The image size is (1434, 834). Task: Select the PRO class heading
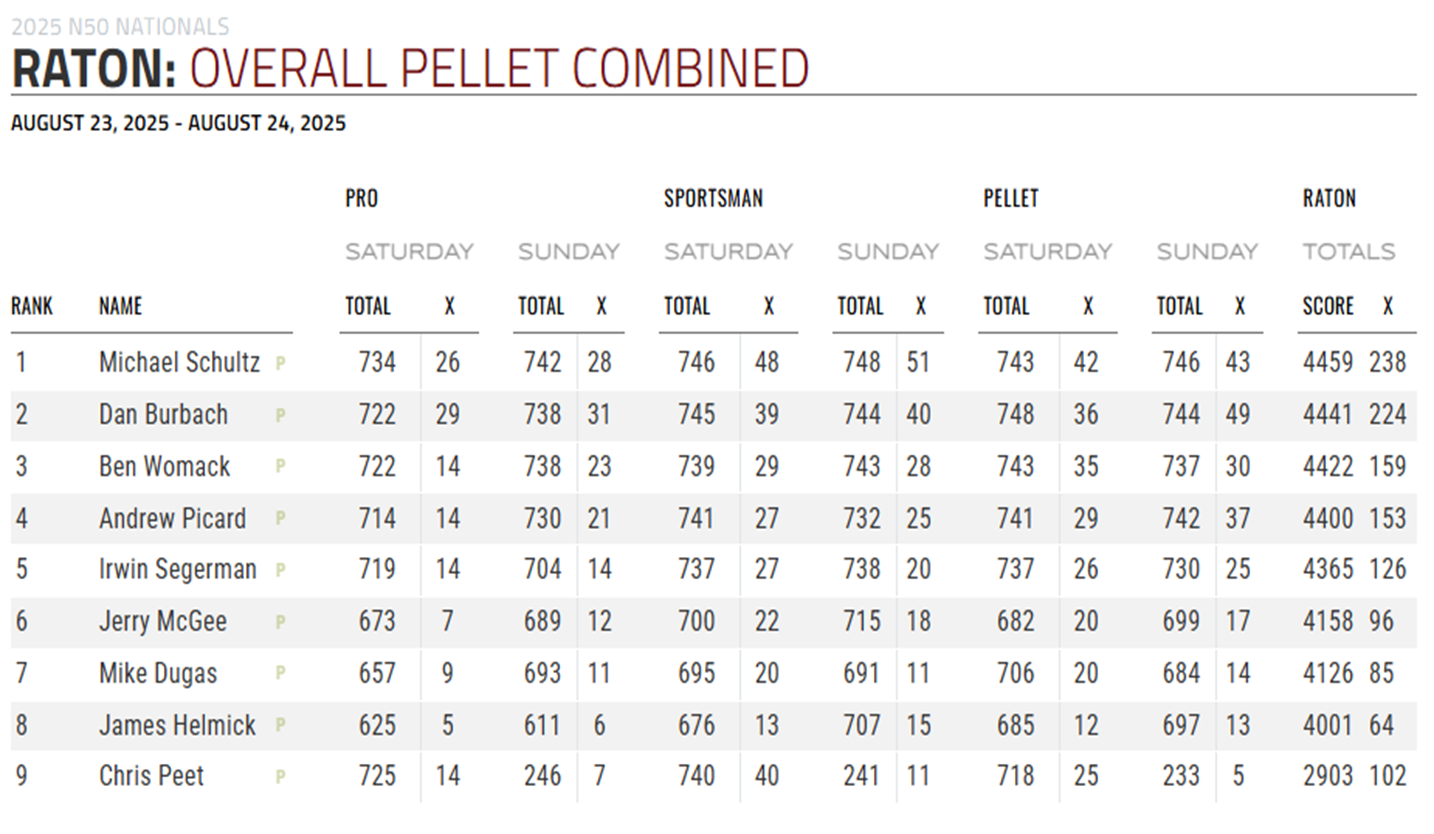[362, 198]
